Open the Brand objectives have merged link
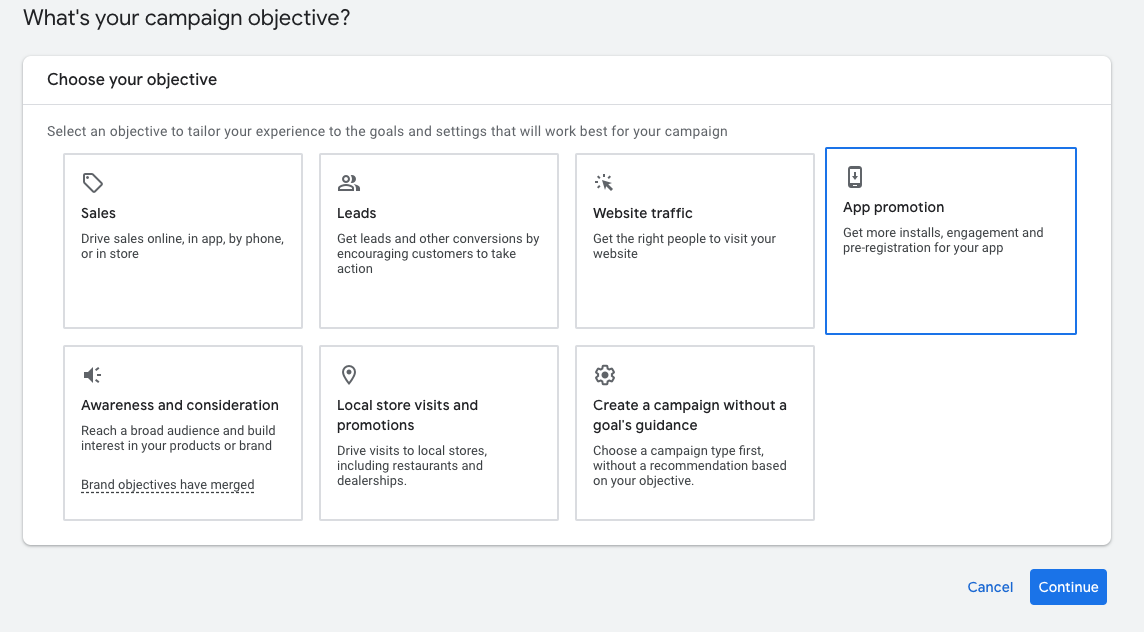Screen dimensions: 1144x632 (168, 485)
